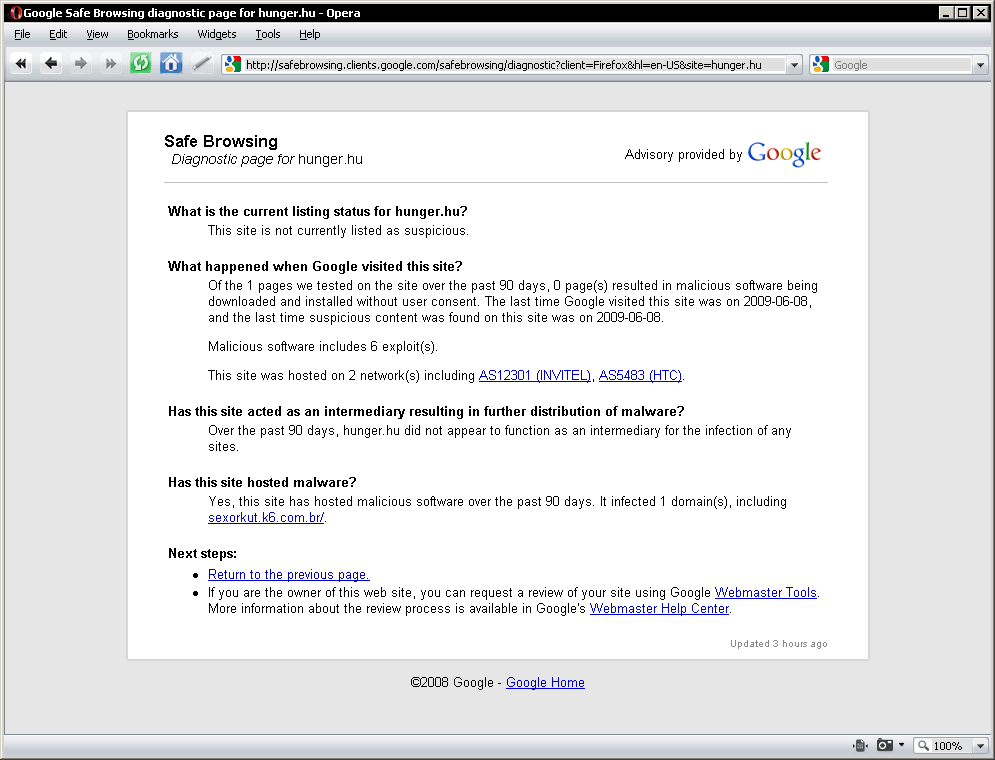Viewport: 995px width, 760px height.
Task: Click the Google icon in the search box
Action: point(820,64)
